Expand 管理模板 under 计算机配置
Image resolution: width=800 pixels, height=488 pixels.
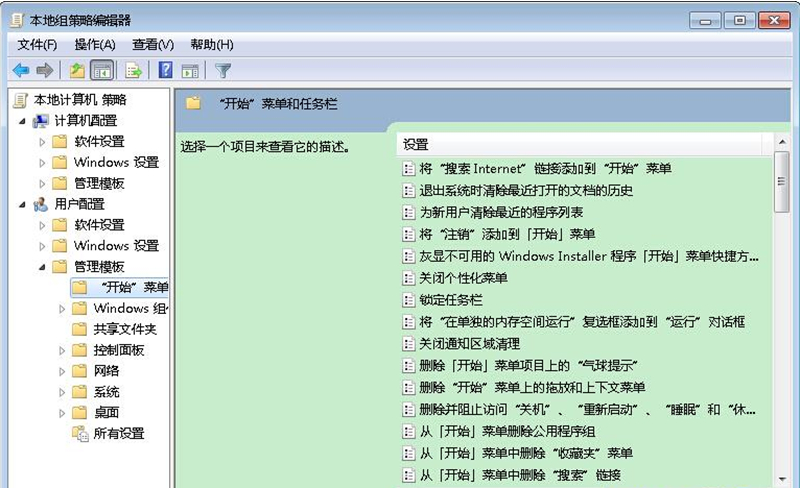[x=42, y=184]
